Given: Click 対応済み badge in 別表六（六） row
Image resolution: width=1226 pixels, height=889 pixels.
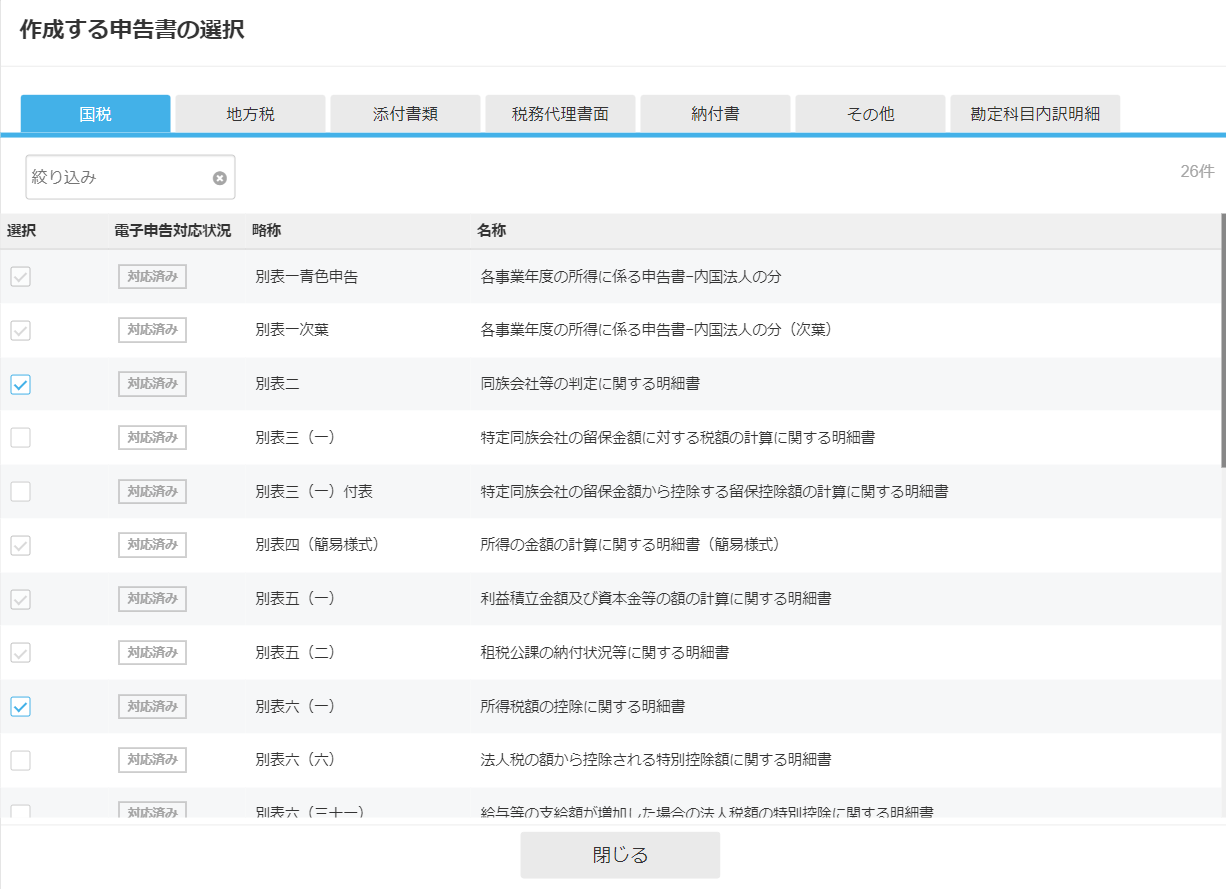Looking at the screenshot, I should pyautogui.click(x=152, y=760).
